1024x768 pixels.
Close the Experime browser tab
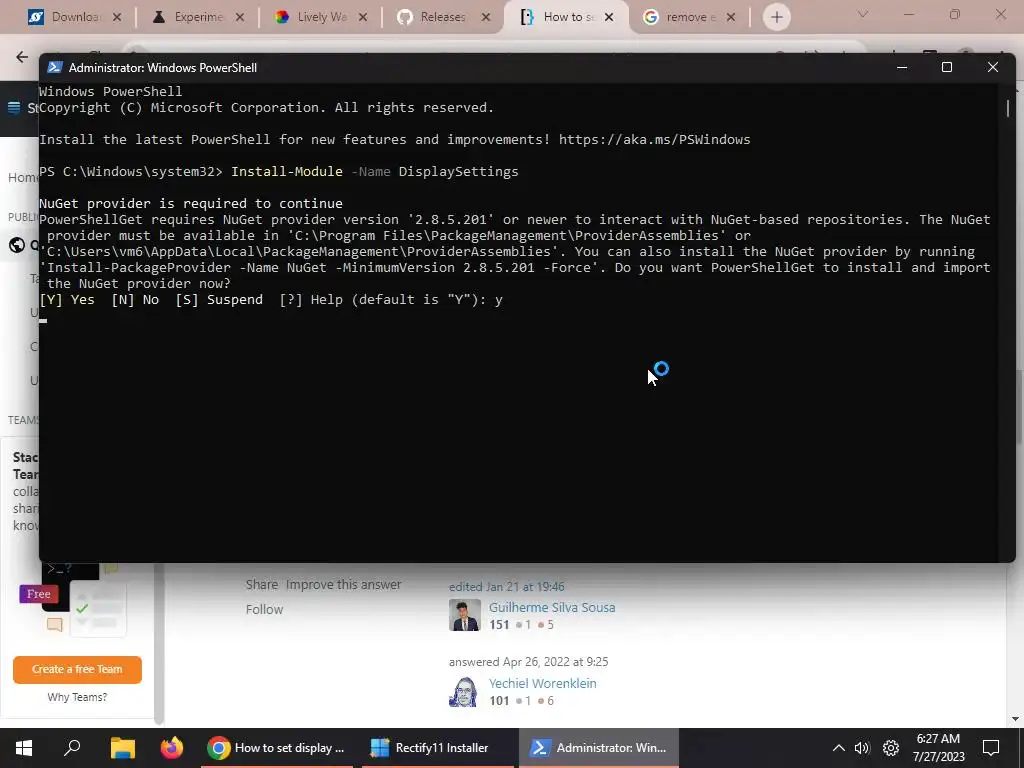(240, 18)
